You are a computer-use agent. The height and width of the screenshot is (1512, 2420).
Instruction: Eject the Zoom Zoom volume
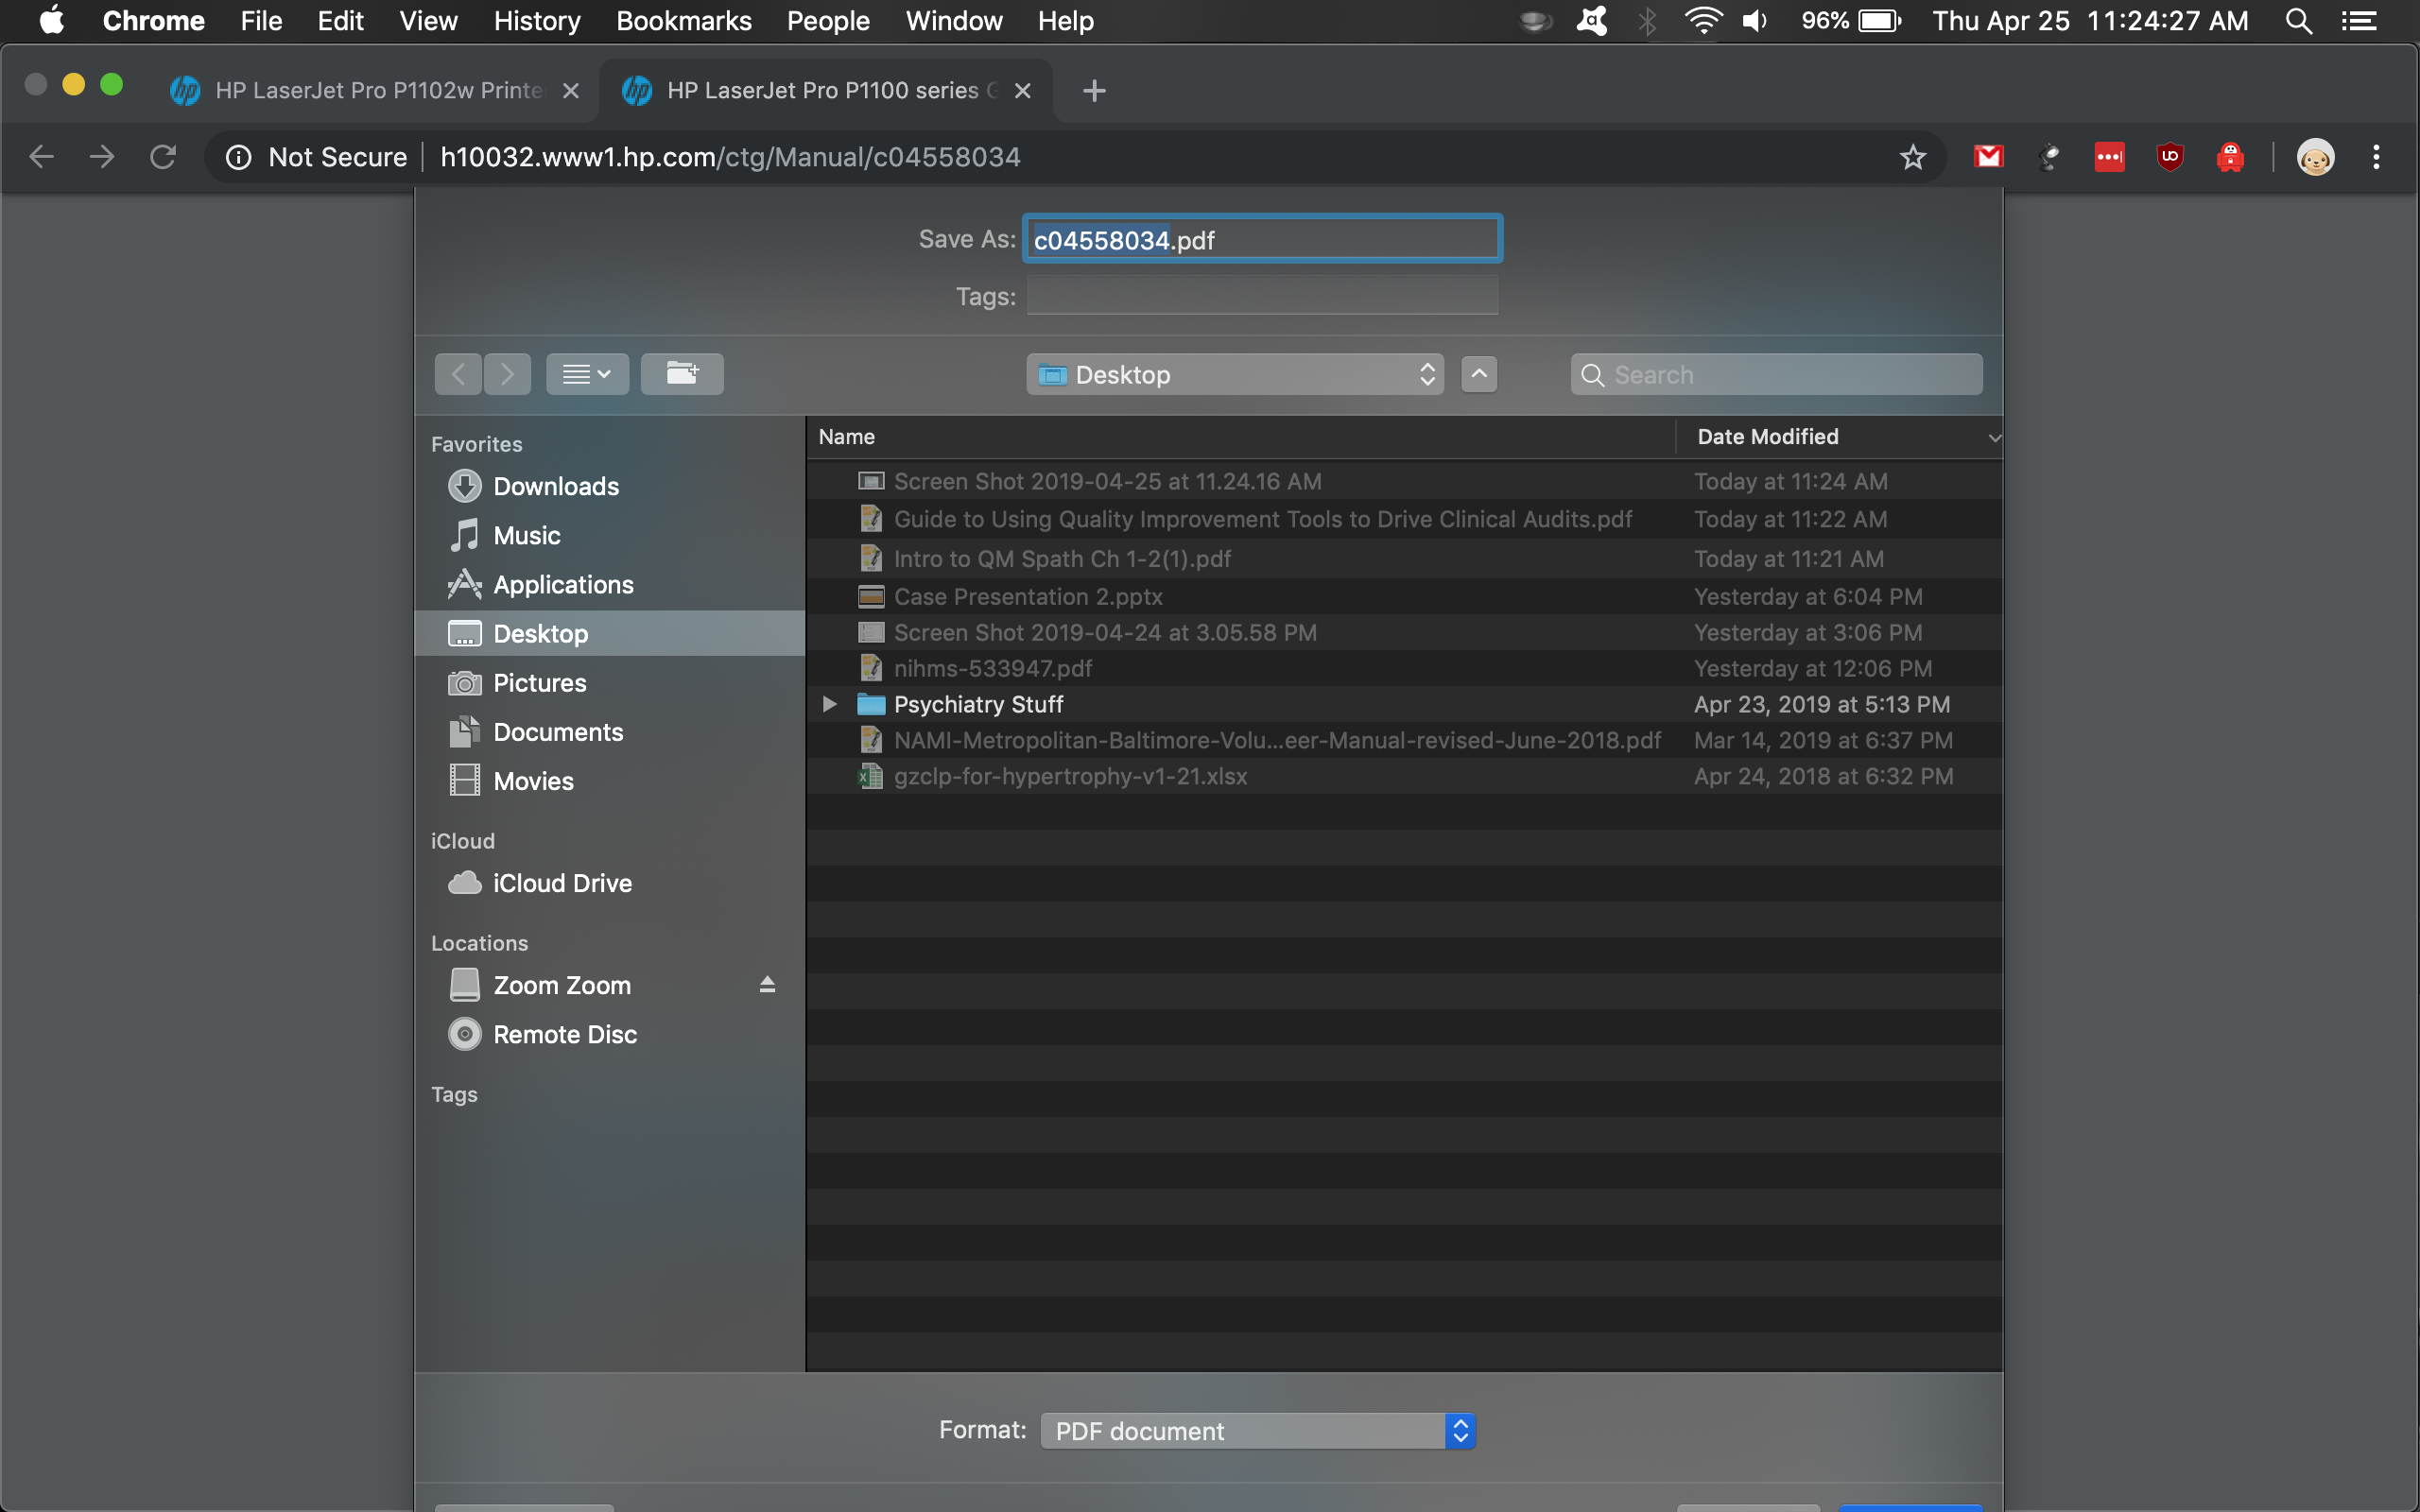tap(767, 985)
